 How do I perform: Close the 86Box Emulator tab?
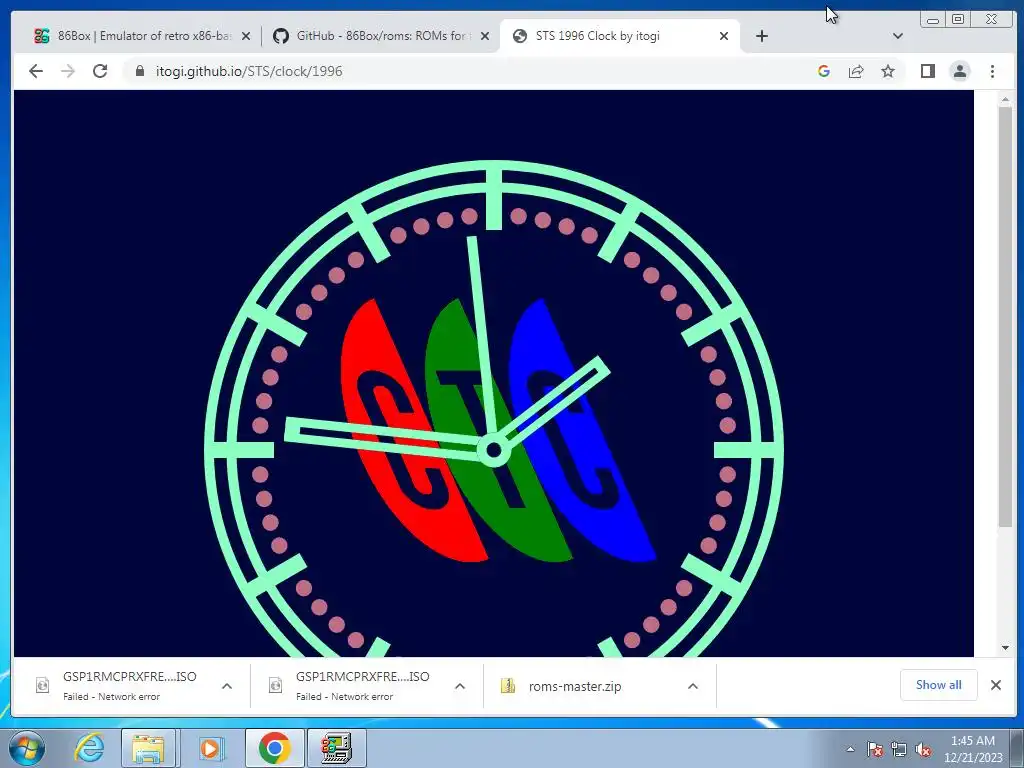[x=246, y=36]
